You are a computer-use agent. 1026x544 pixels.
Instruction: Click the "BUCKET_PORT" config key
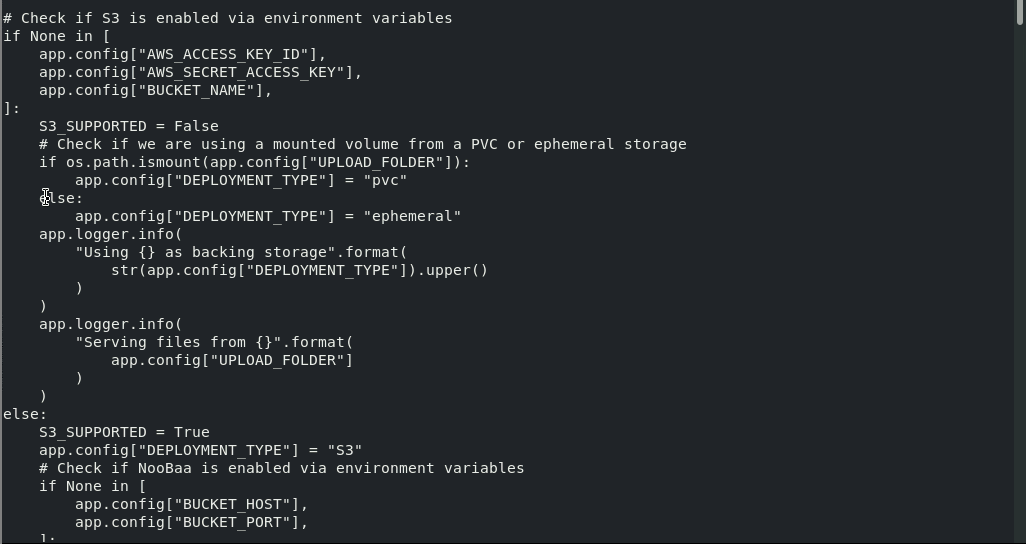tap(236, 522)
